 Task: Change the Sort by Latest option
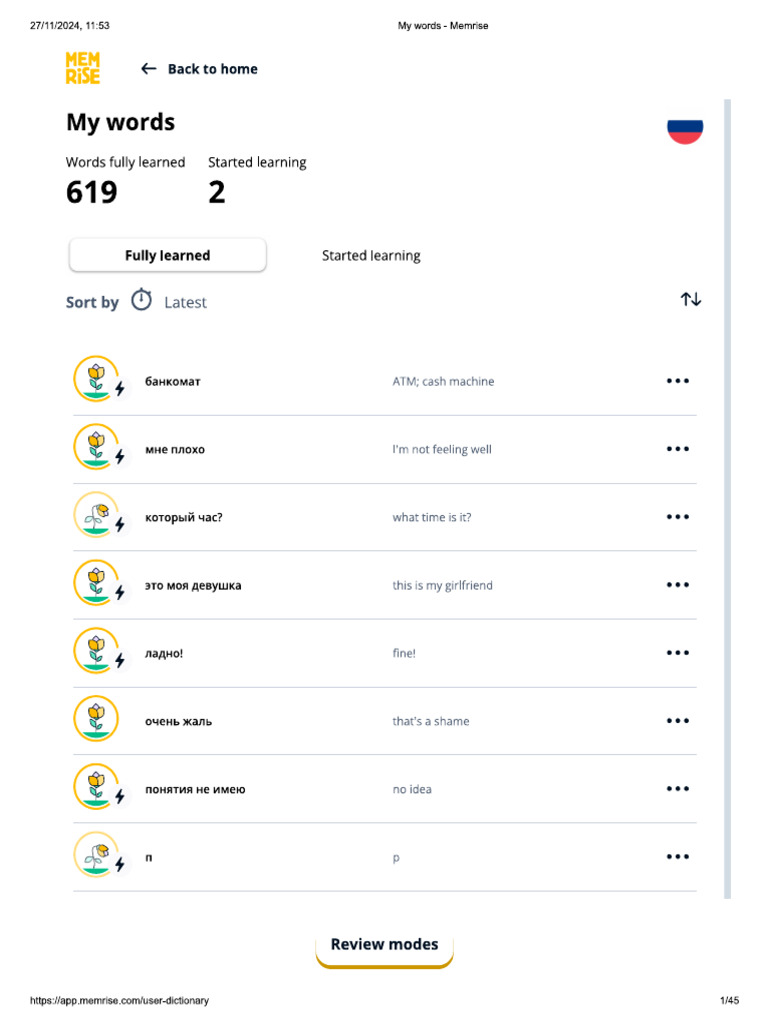[x=185, y=302]
